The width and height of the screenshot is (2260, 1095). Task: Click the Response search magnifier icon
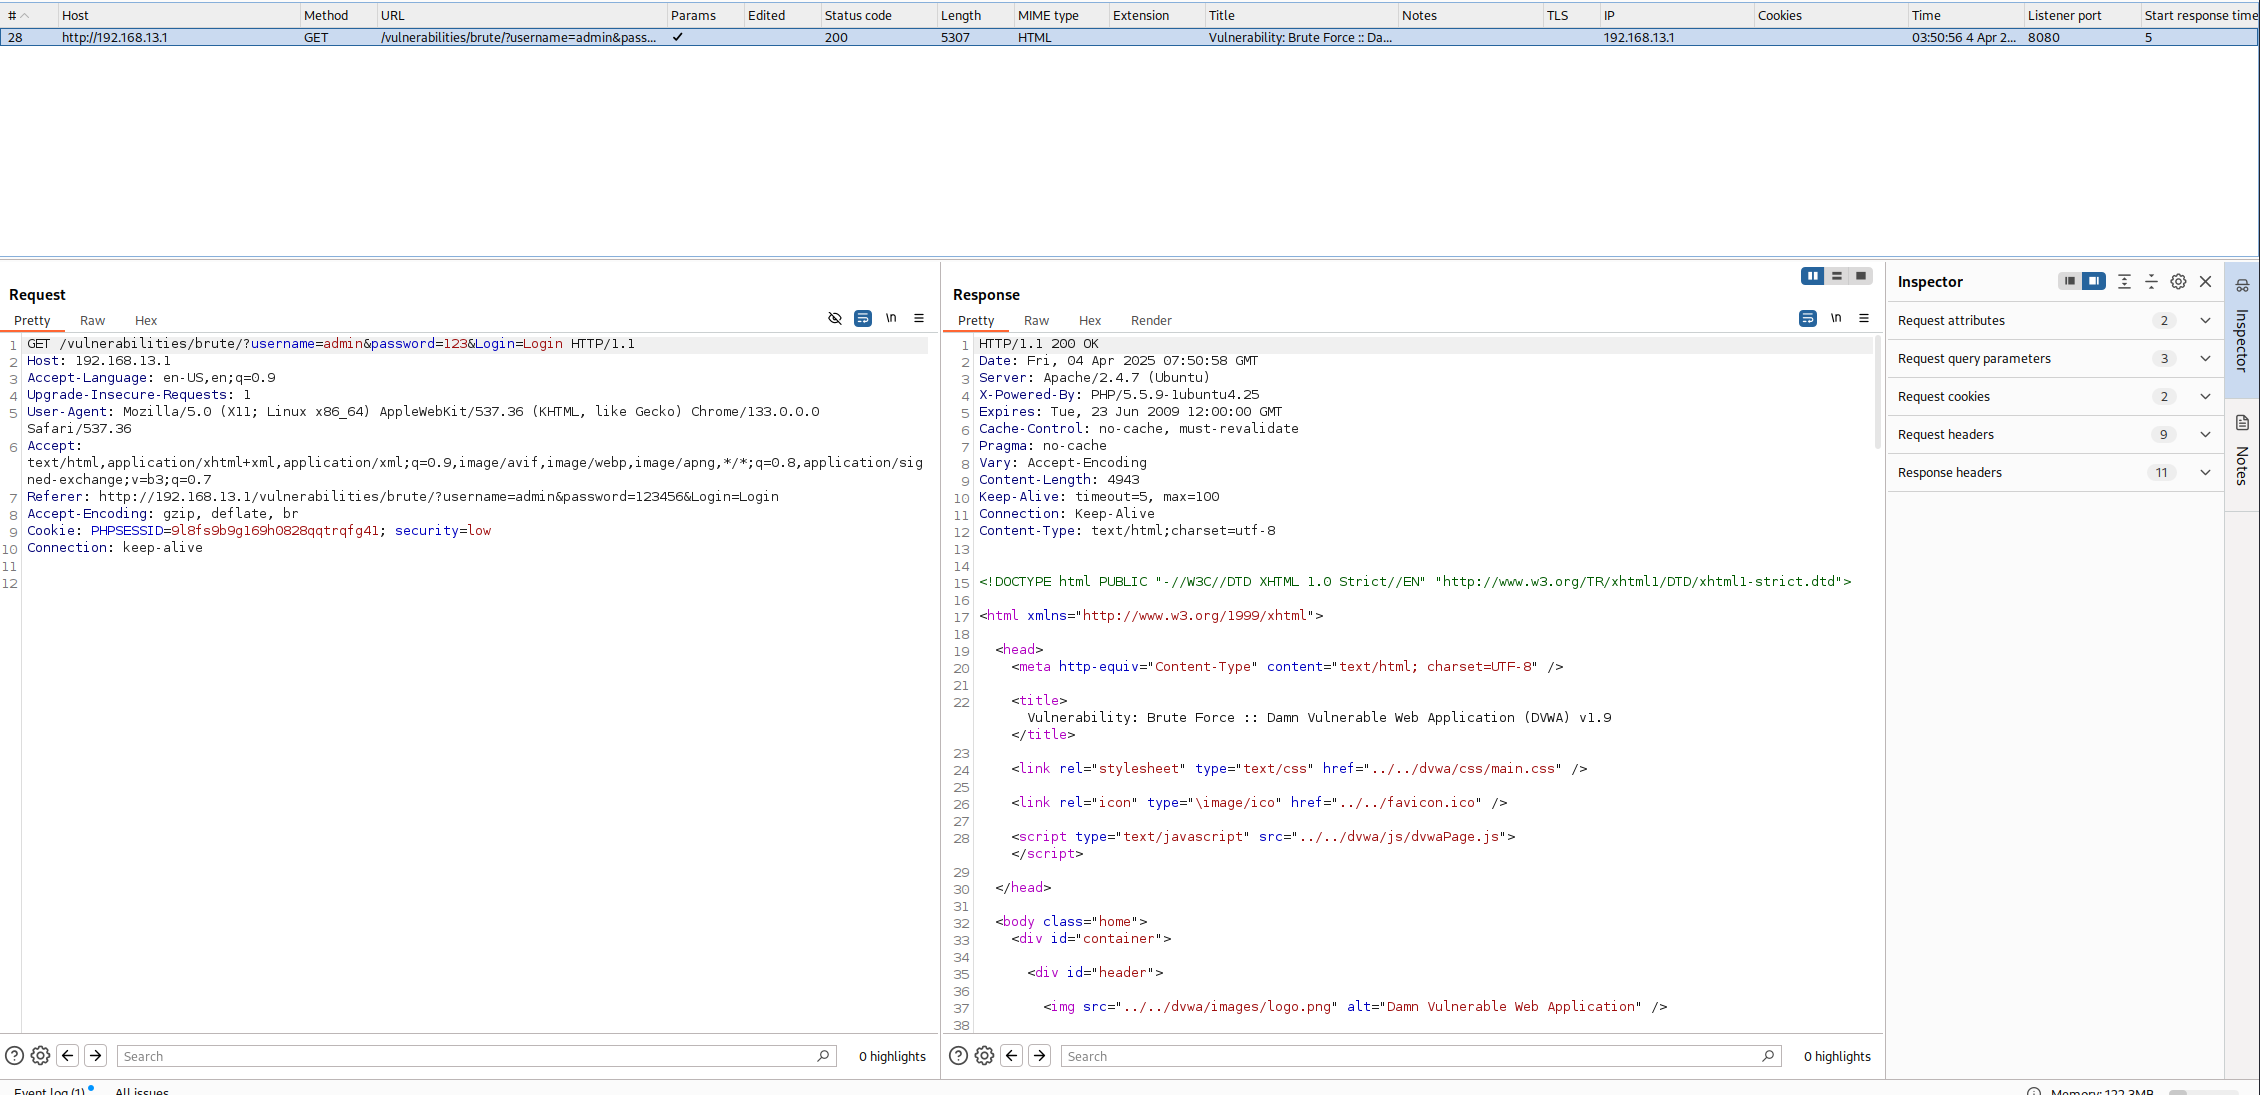(1768, 1056)
